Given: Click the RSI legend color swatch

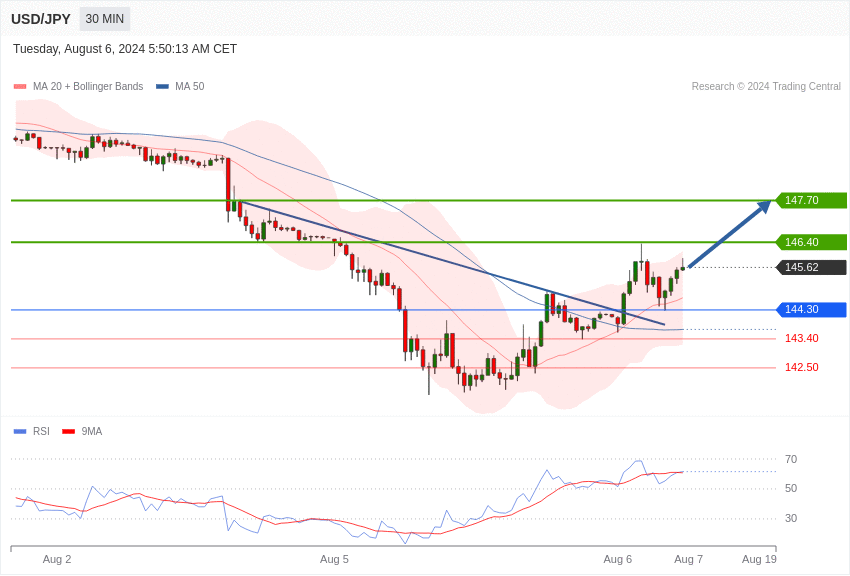Looking at the screenshot, I should (20, 432).
